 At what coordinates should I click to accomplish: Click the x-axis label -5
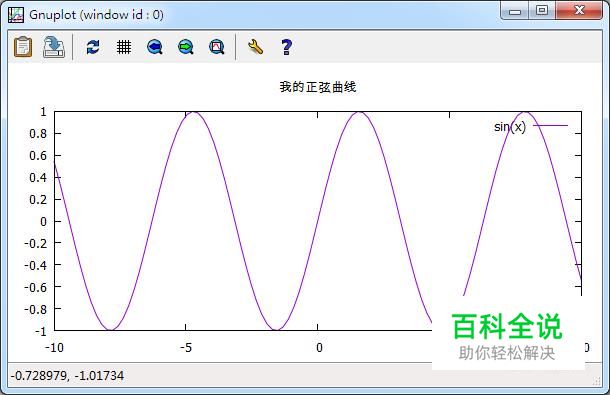pos(186,348)
